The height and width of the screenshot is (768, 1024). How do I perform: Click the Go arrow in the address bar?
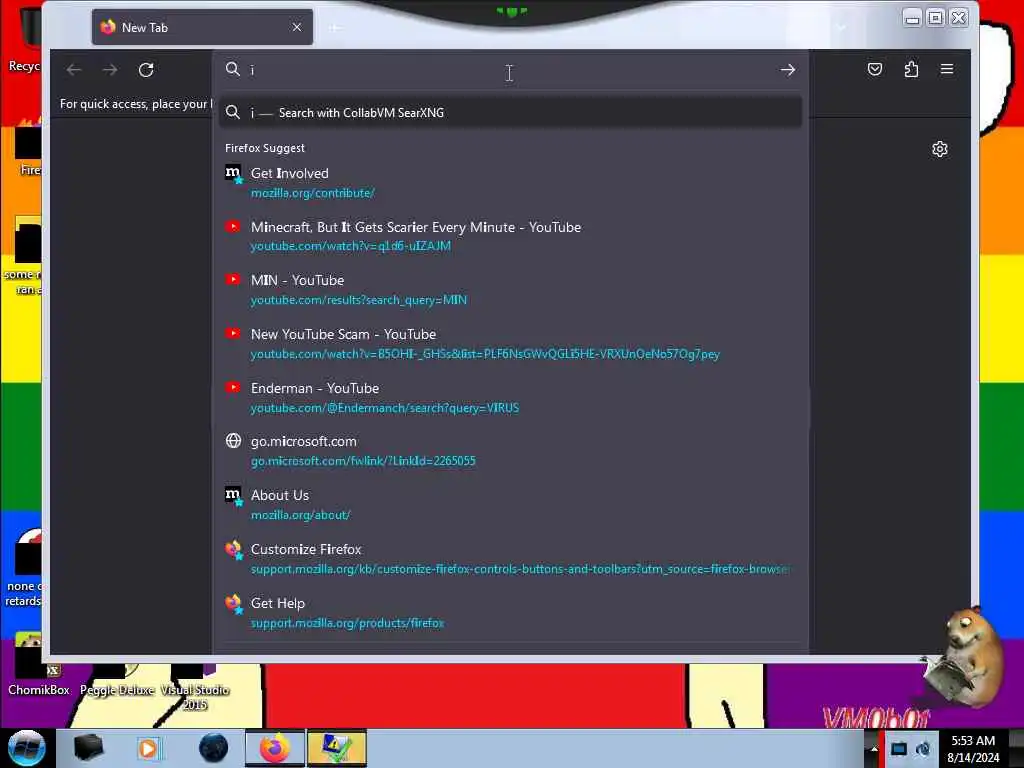788,70
